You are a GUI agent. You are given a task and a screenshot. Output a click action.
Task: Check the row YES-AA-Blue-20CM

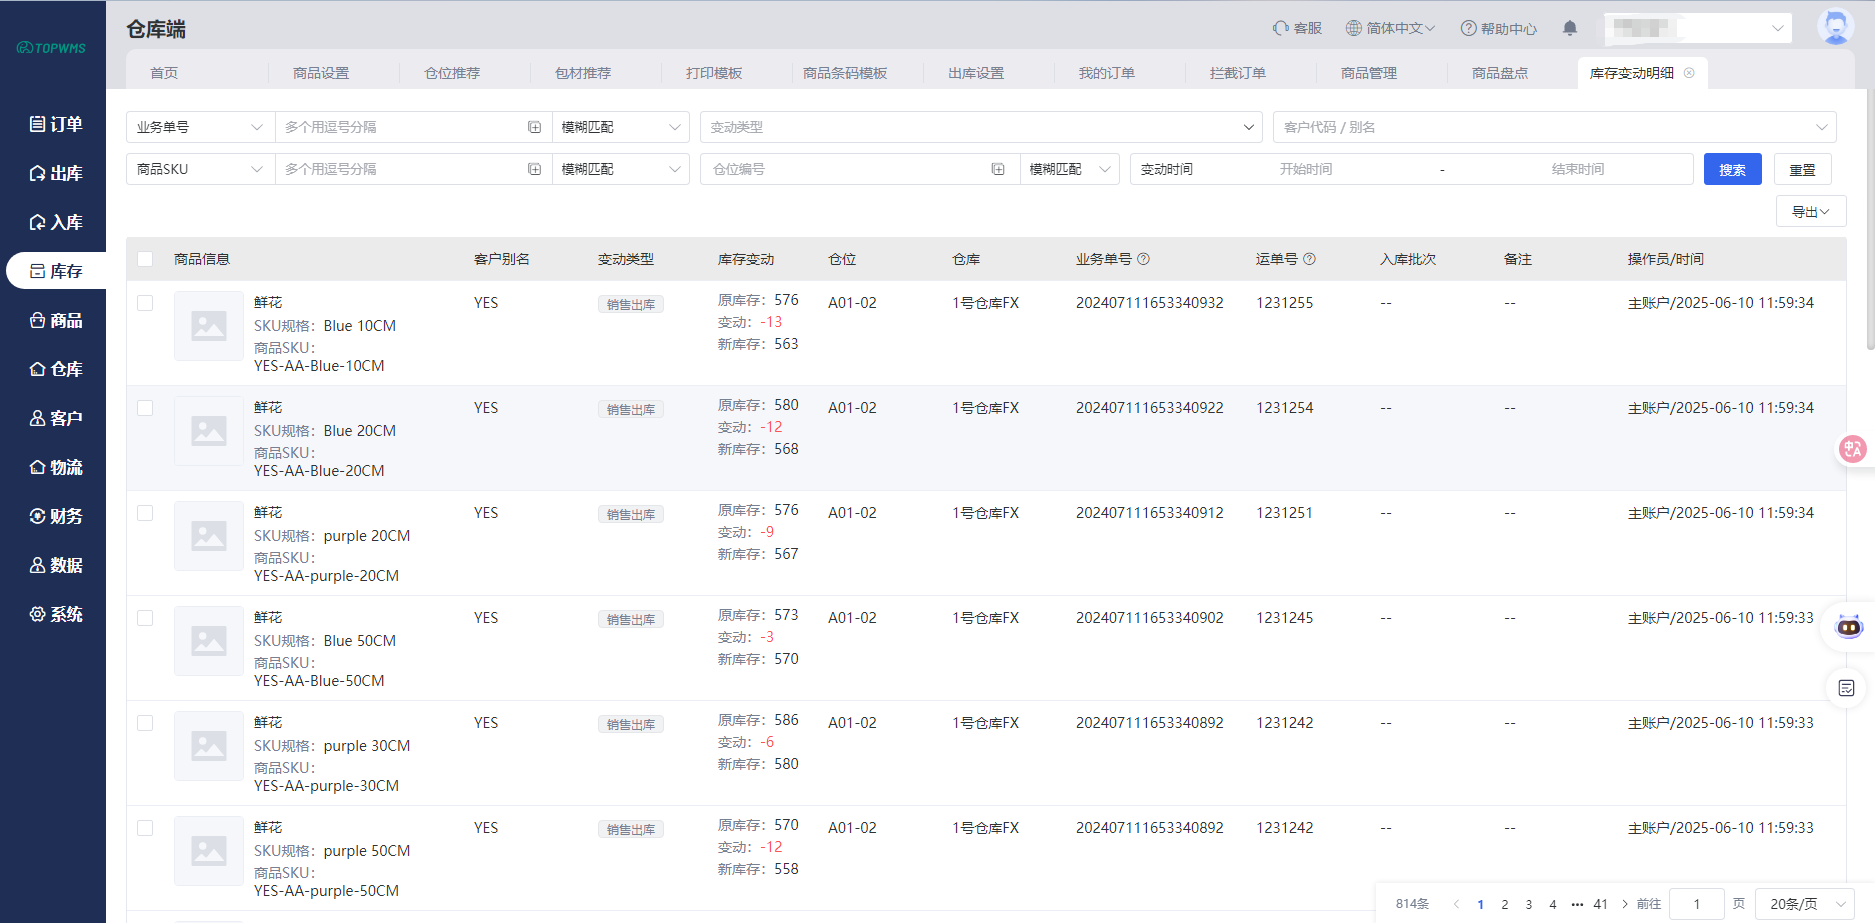[145, 408]
